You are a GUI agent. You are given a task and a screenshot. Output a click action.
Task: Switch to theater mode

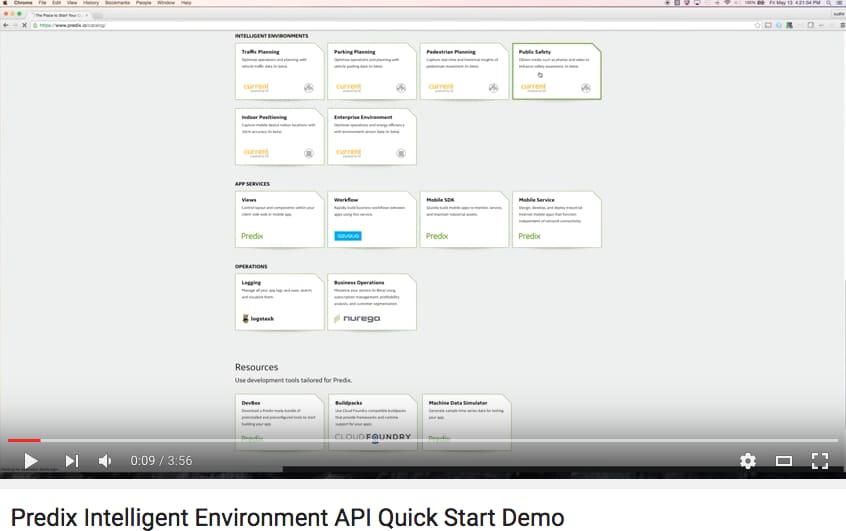(x=784, y=461)
